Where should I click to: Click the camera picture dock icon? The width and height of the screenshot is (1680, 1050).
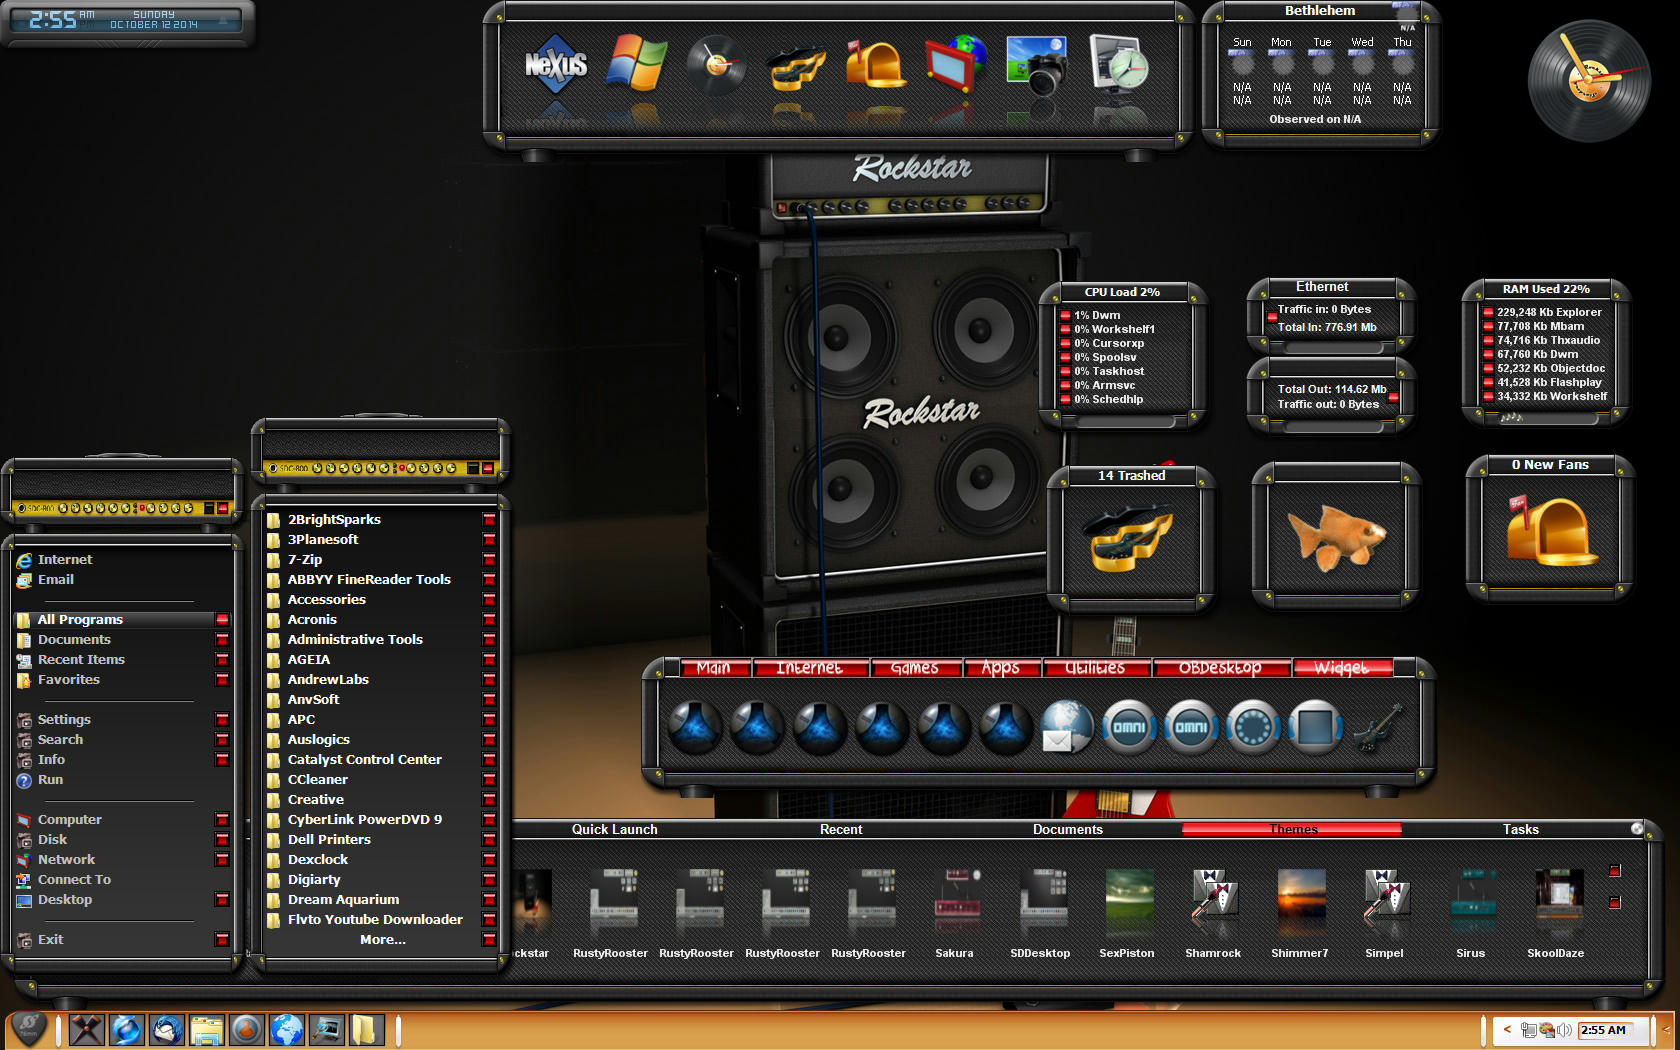(1036, 64)
